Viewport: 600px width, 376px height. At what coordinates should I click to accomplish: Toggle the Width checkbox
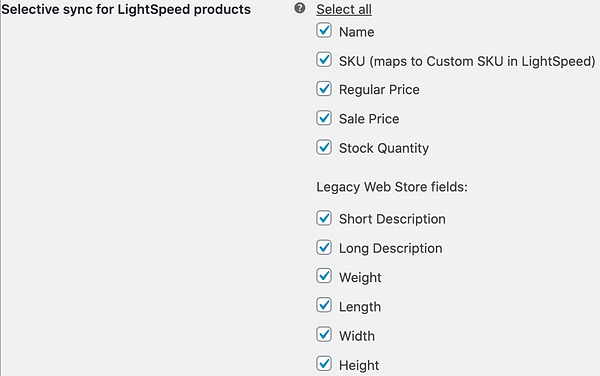(324, 334)
